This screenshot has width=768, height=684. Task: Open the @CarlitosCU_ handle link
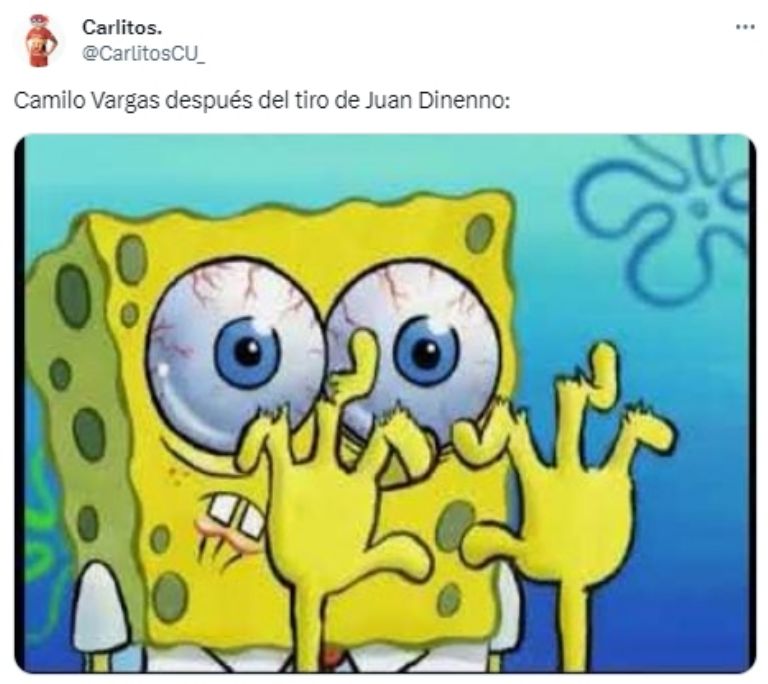pyautogui.click(x=143, y=54)
